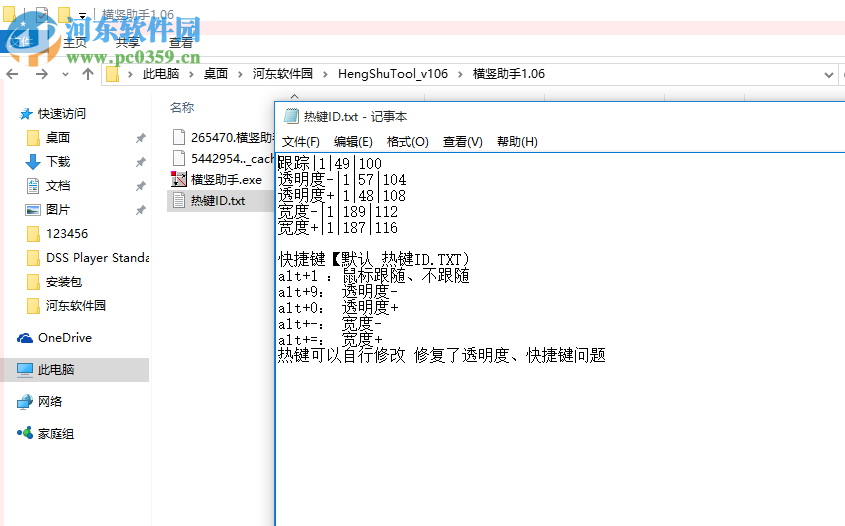Click the line 宽度+|1|187|116 in Notepad
Screen dimensions: 845x526
point(338,227)
